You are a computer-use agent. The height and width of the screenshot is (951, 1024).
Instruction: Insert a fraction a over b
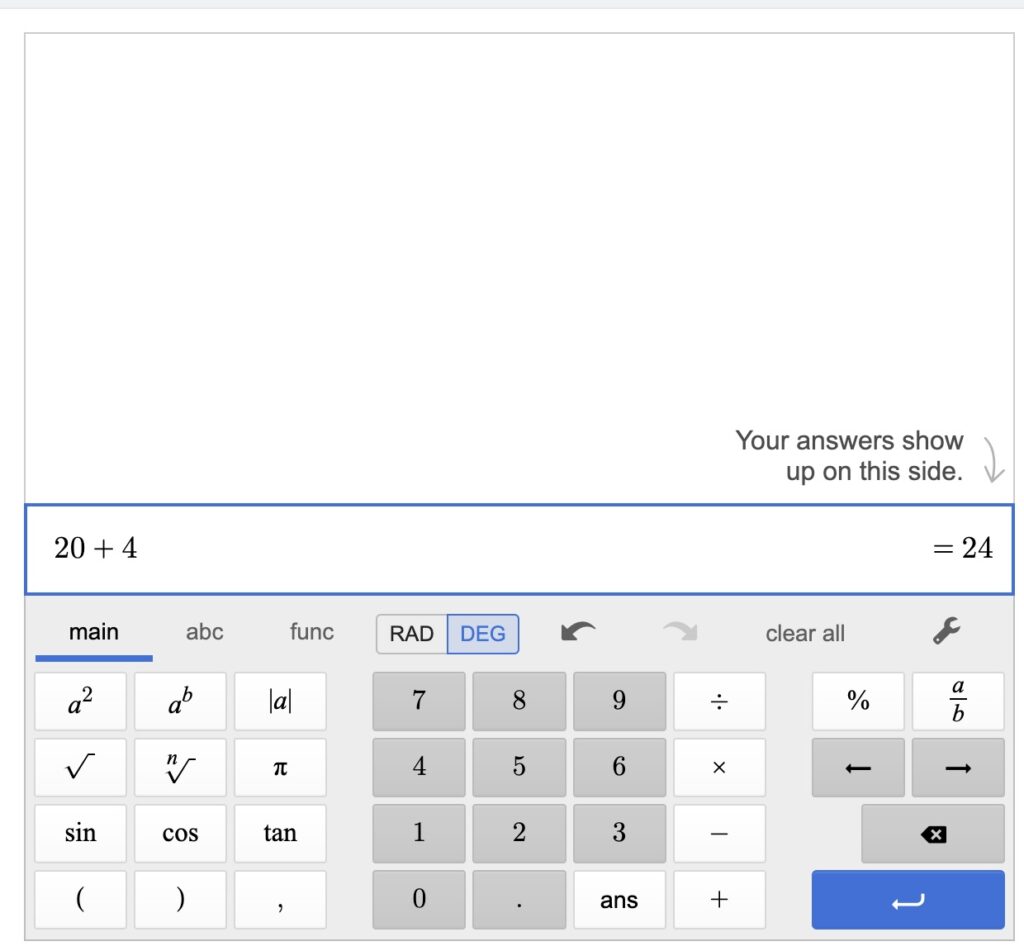click(958, 701)
